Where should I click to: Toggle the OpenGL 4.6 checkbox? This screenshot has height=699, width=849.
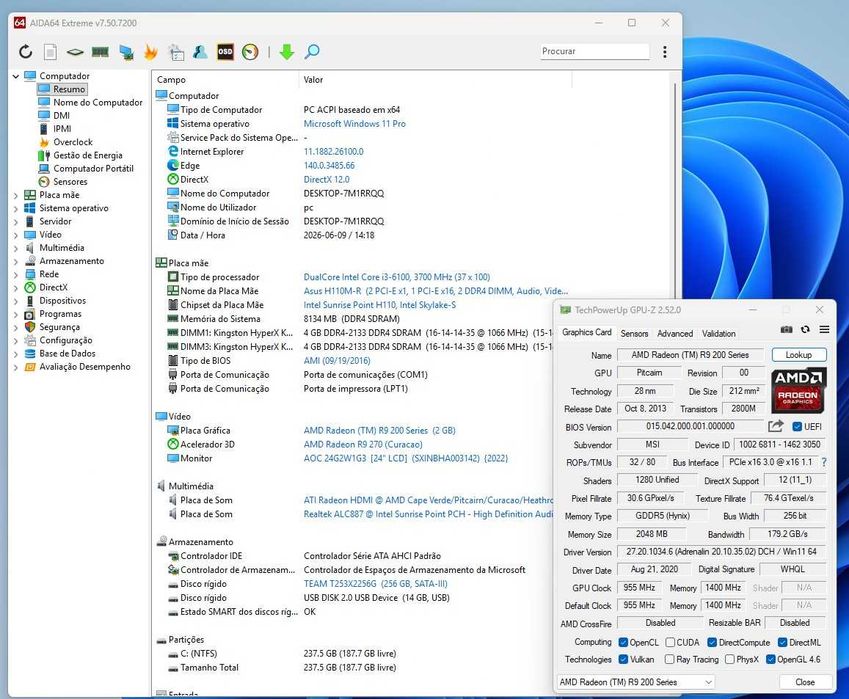(x=770, y=659)
